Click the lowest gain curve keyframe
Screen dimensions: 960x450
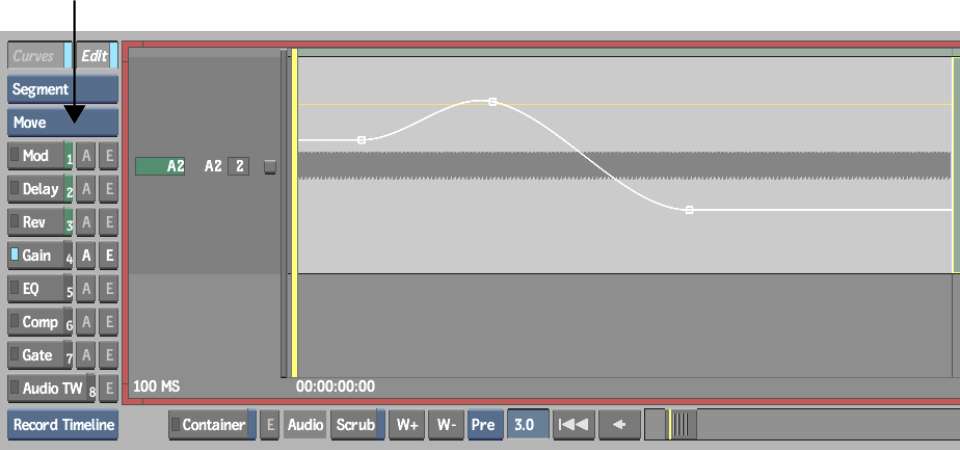[x=689, y=210]
